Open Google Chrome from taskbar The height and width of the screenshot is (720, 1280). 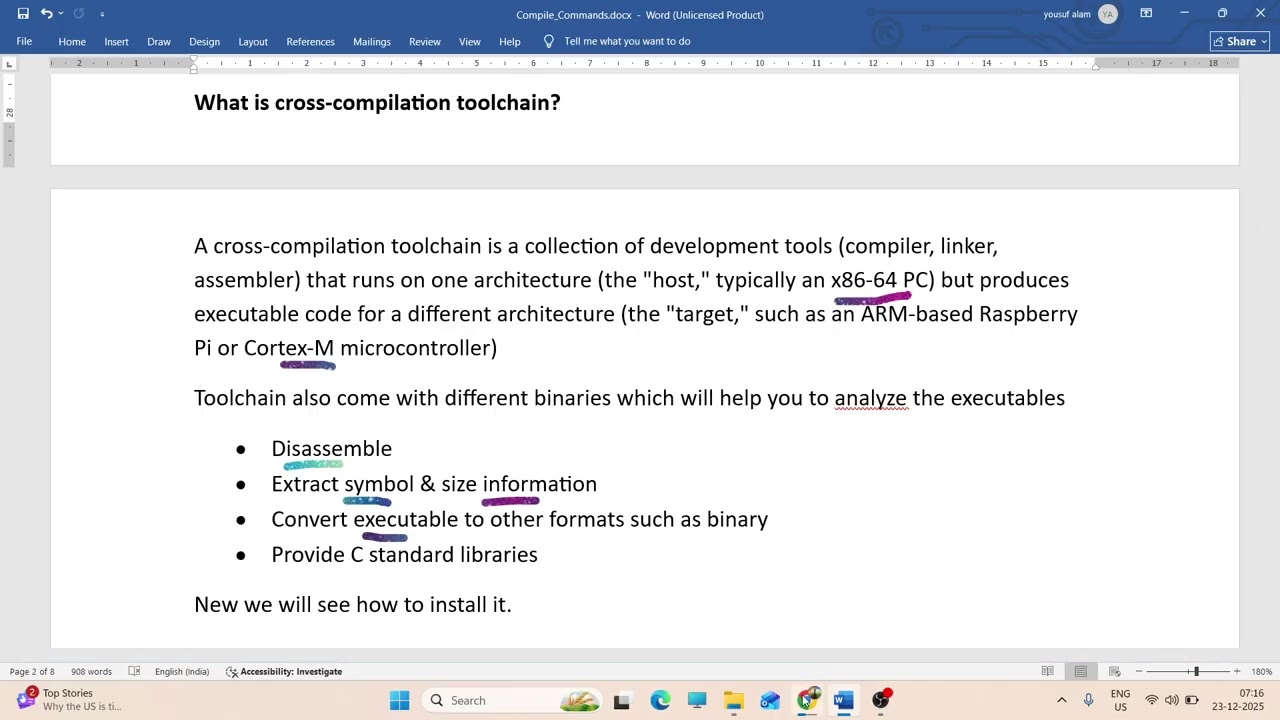[807, 700]
